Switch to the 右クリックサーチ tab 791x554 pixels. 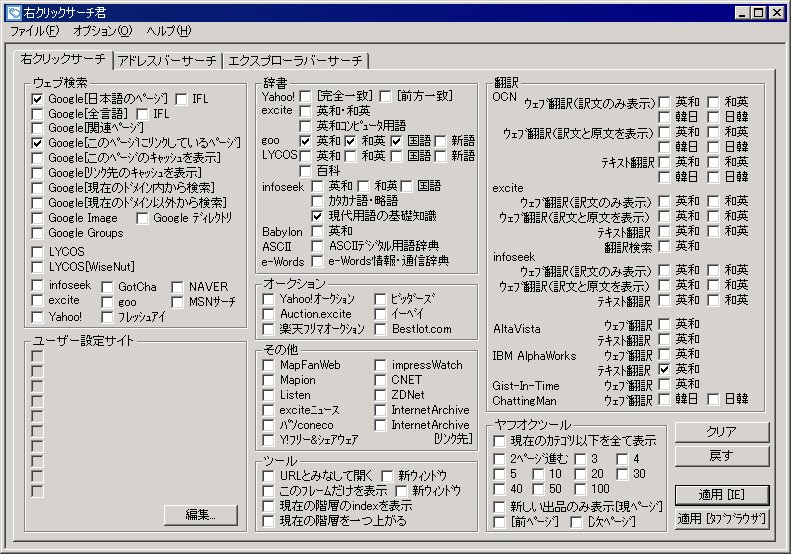[x=63, y=59]
